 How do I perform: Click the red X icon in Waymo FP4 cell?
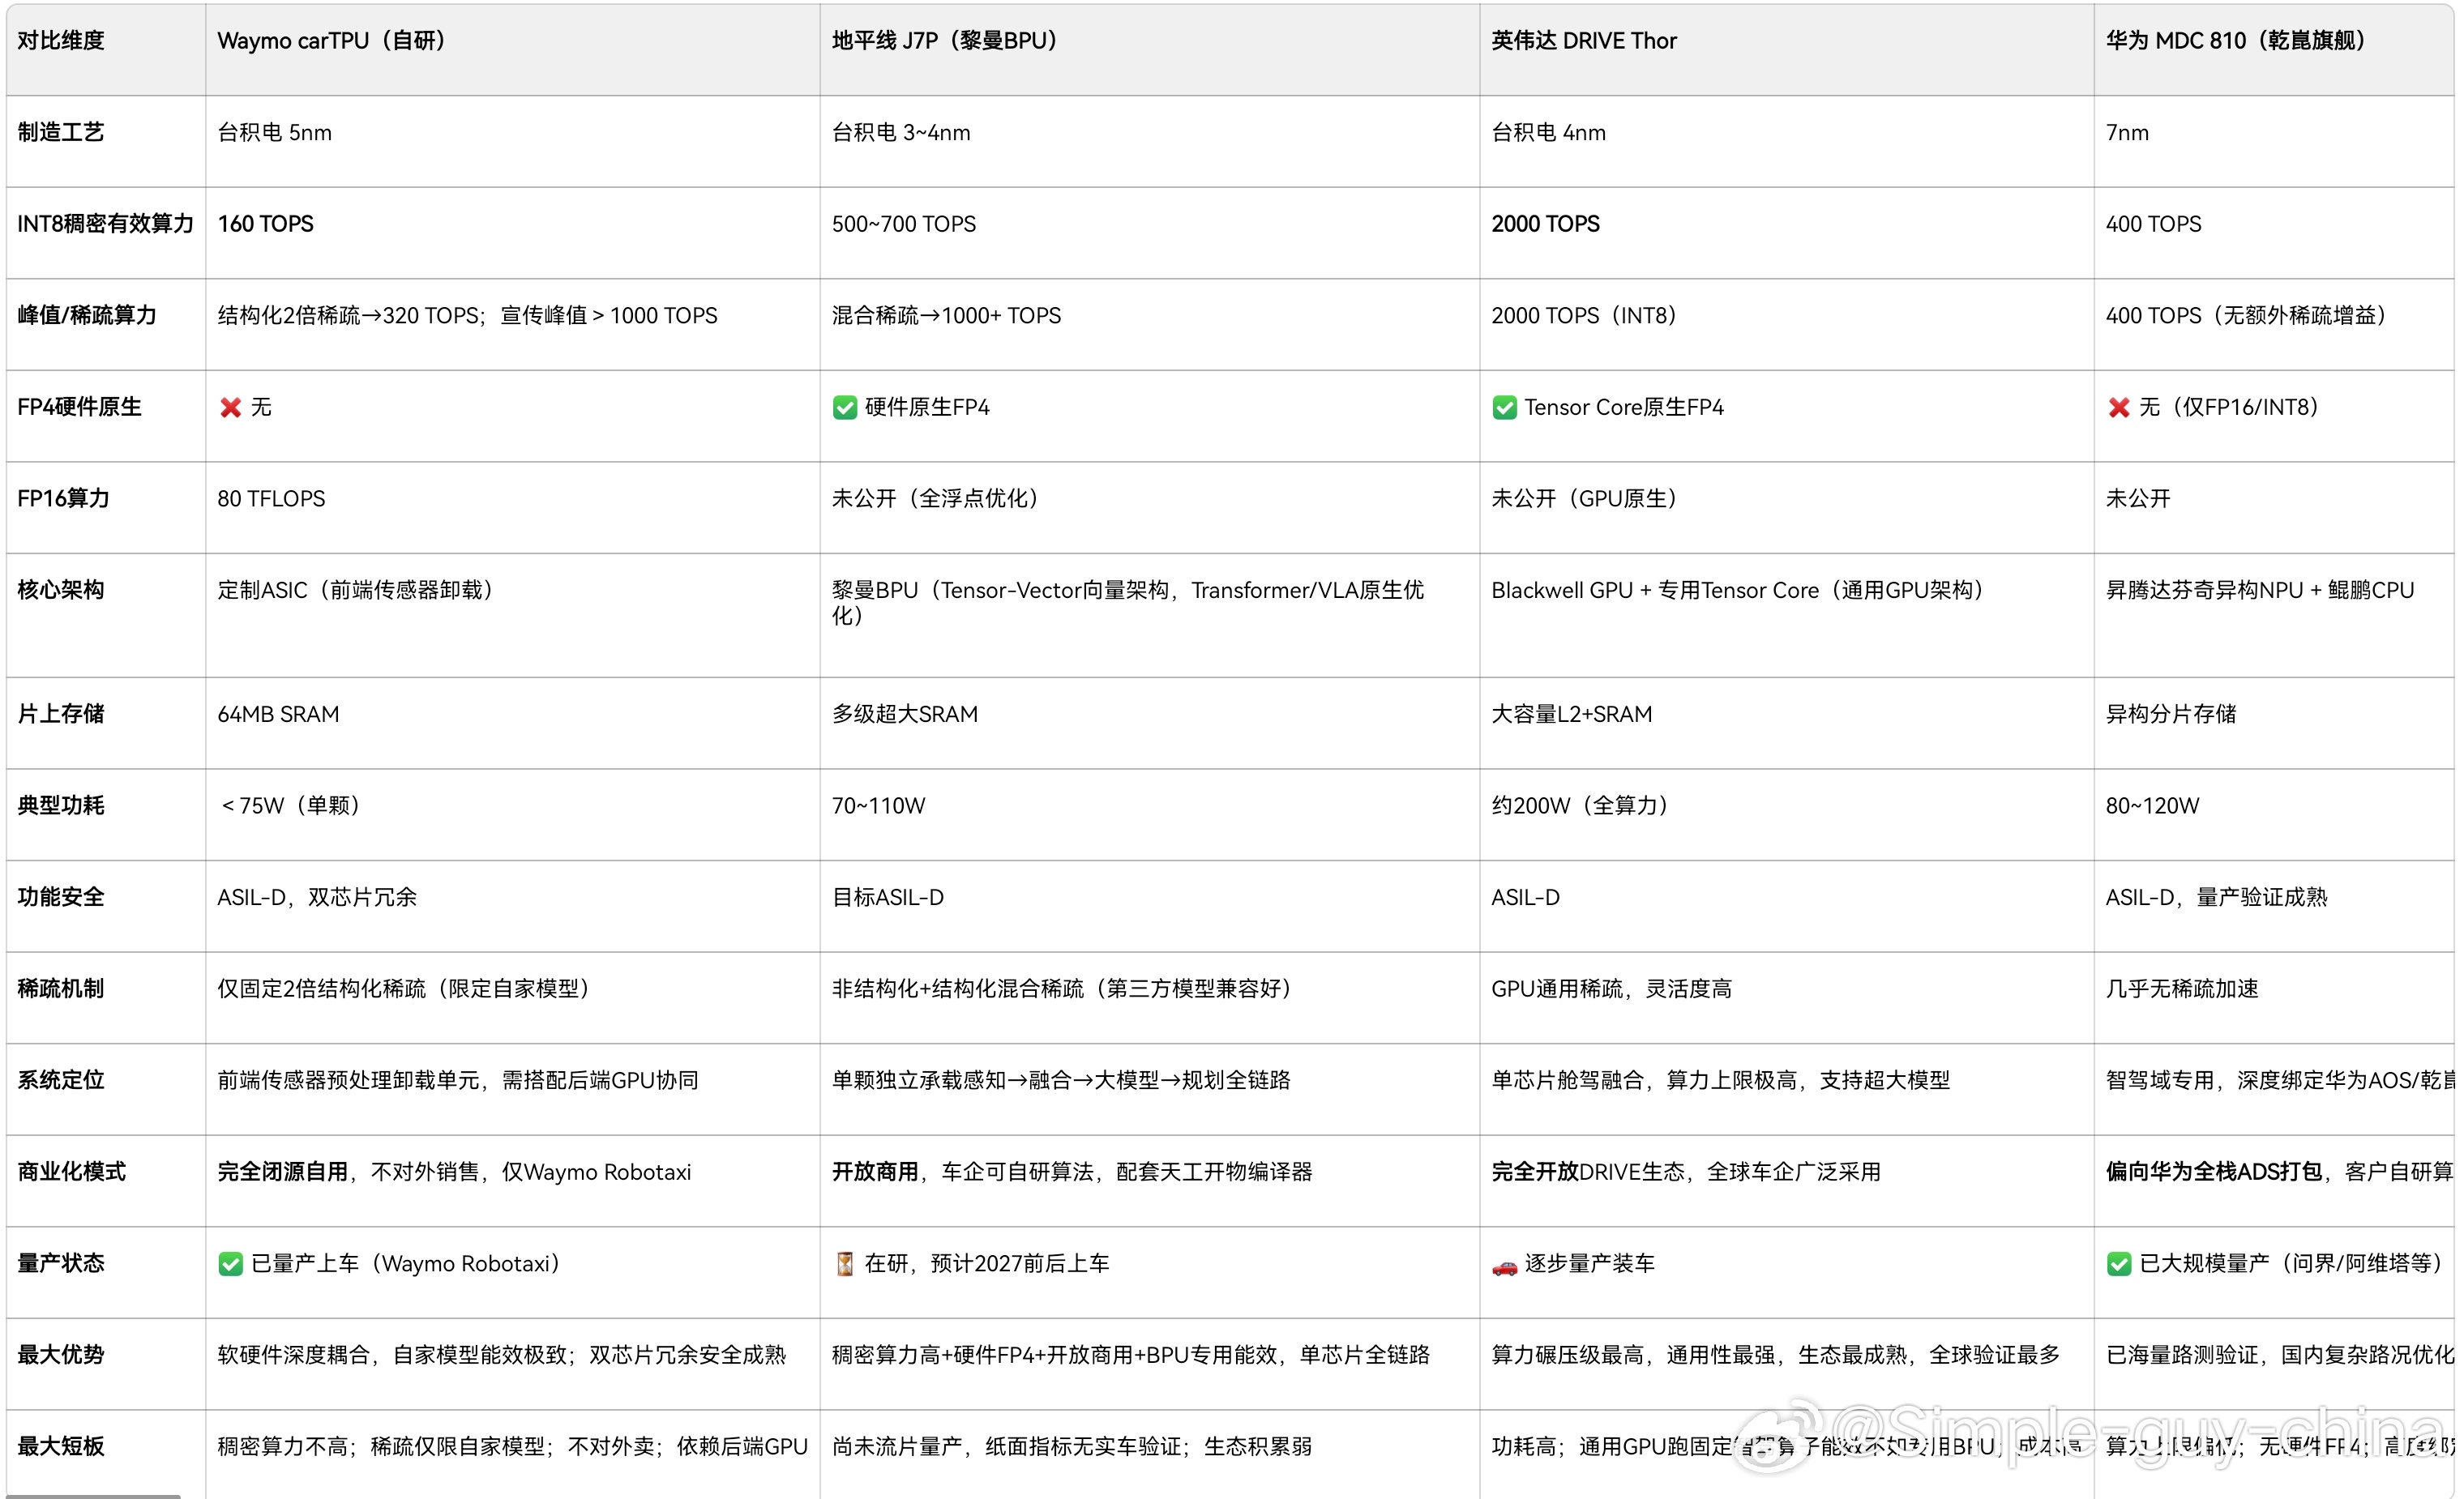[x=231, y=408]
